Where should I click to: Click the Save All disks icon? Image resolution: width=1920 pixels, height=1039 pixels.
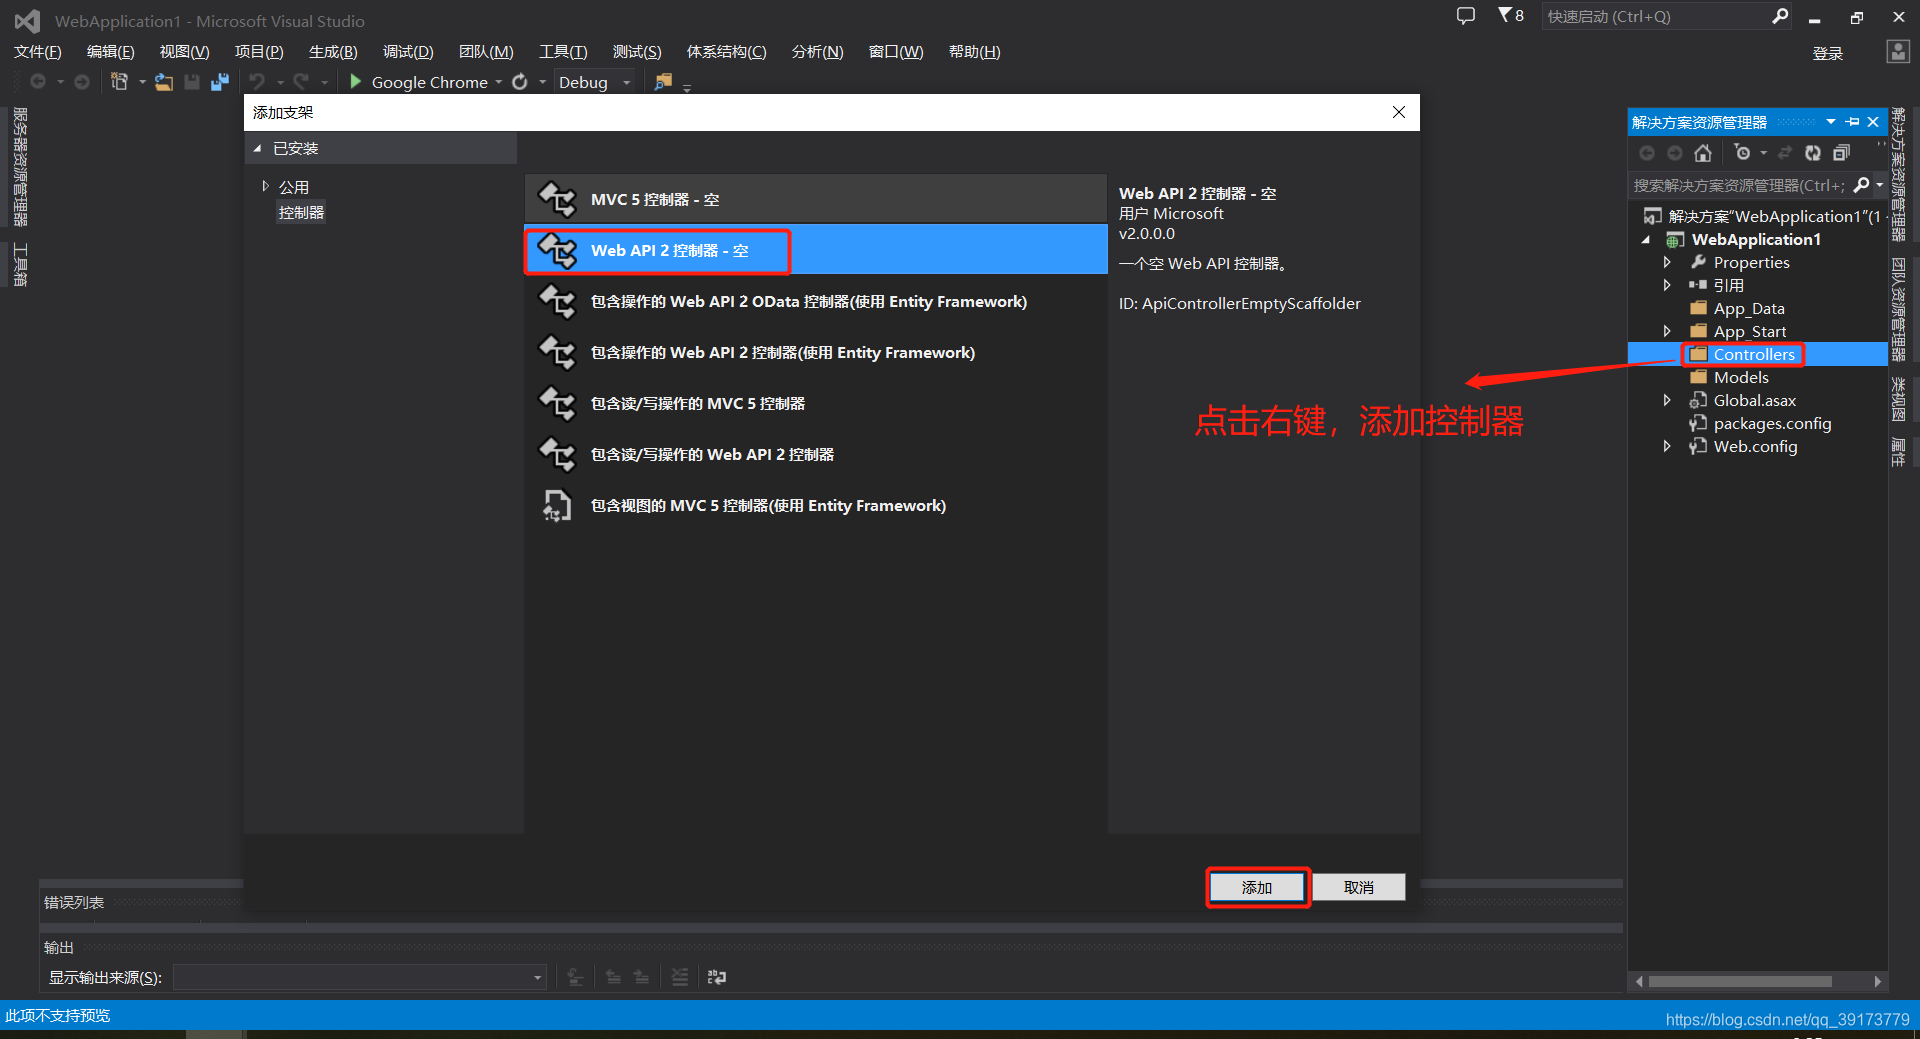220,82
